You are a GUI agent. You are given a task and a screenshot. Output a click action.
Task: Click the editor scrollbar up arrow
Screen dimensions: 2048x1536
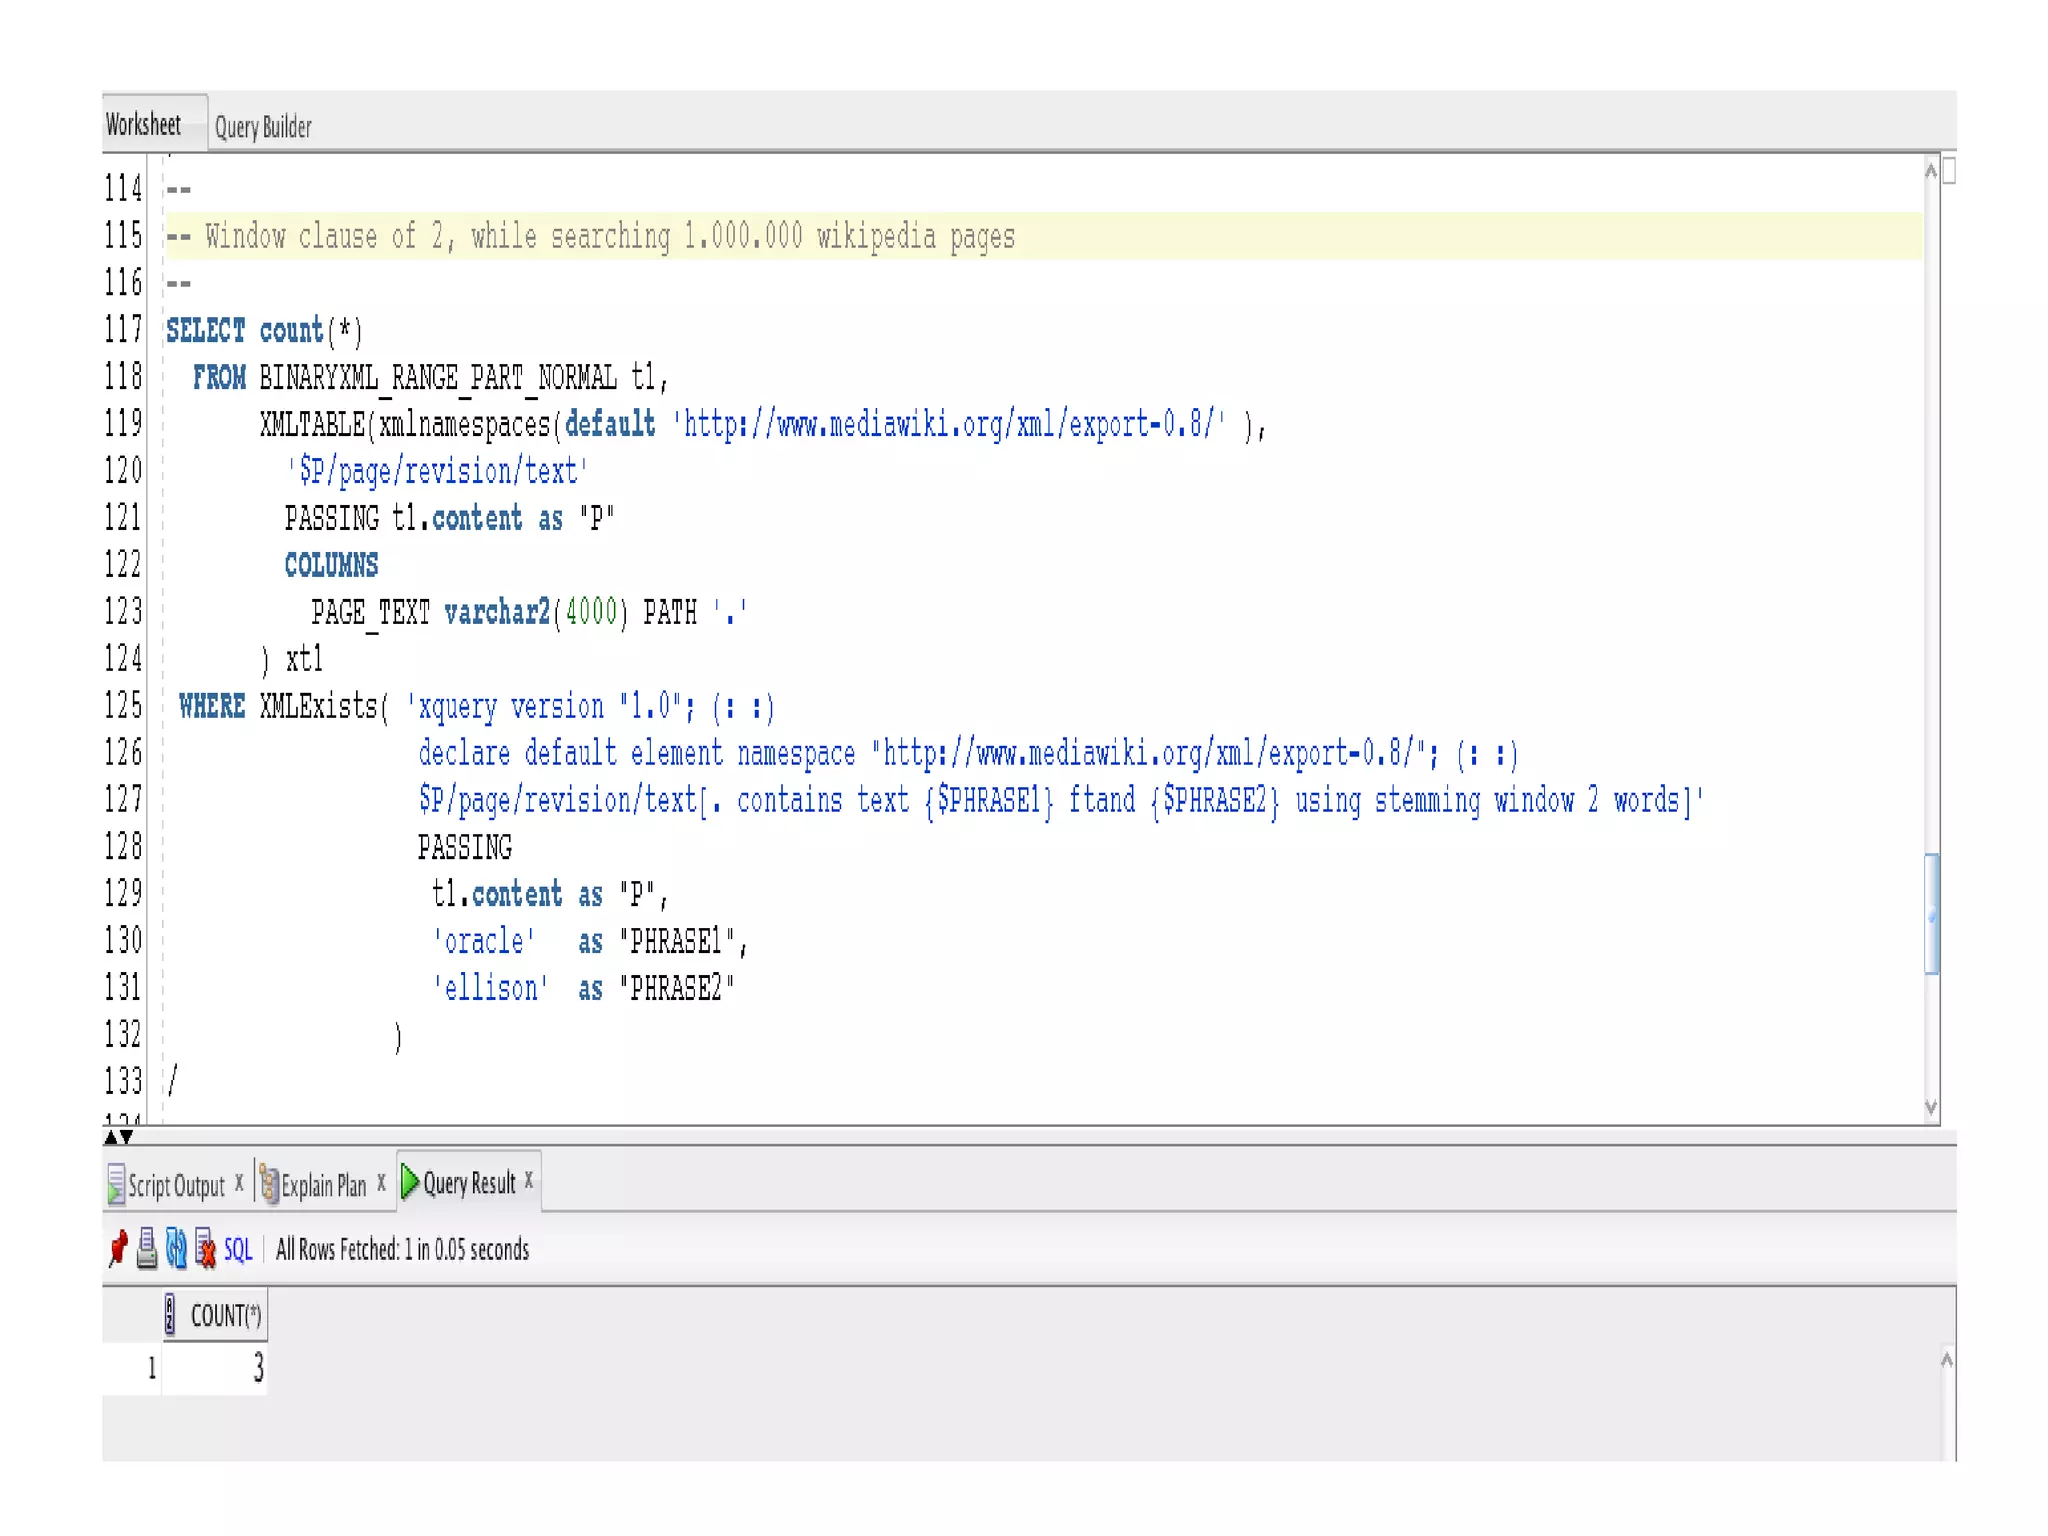[x=1931, y=171]
